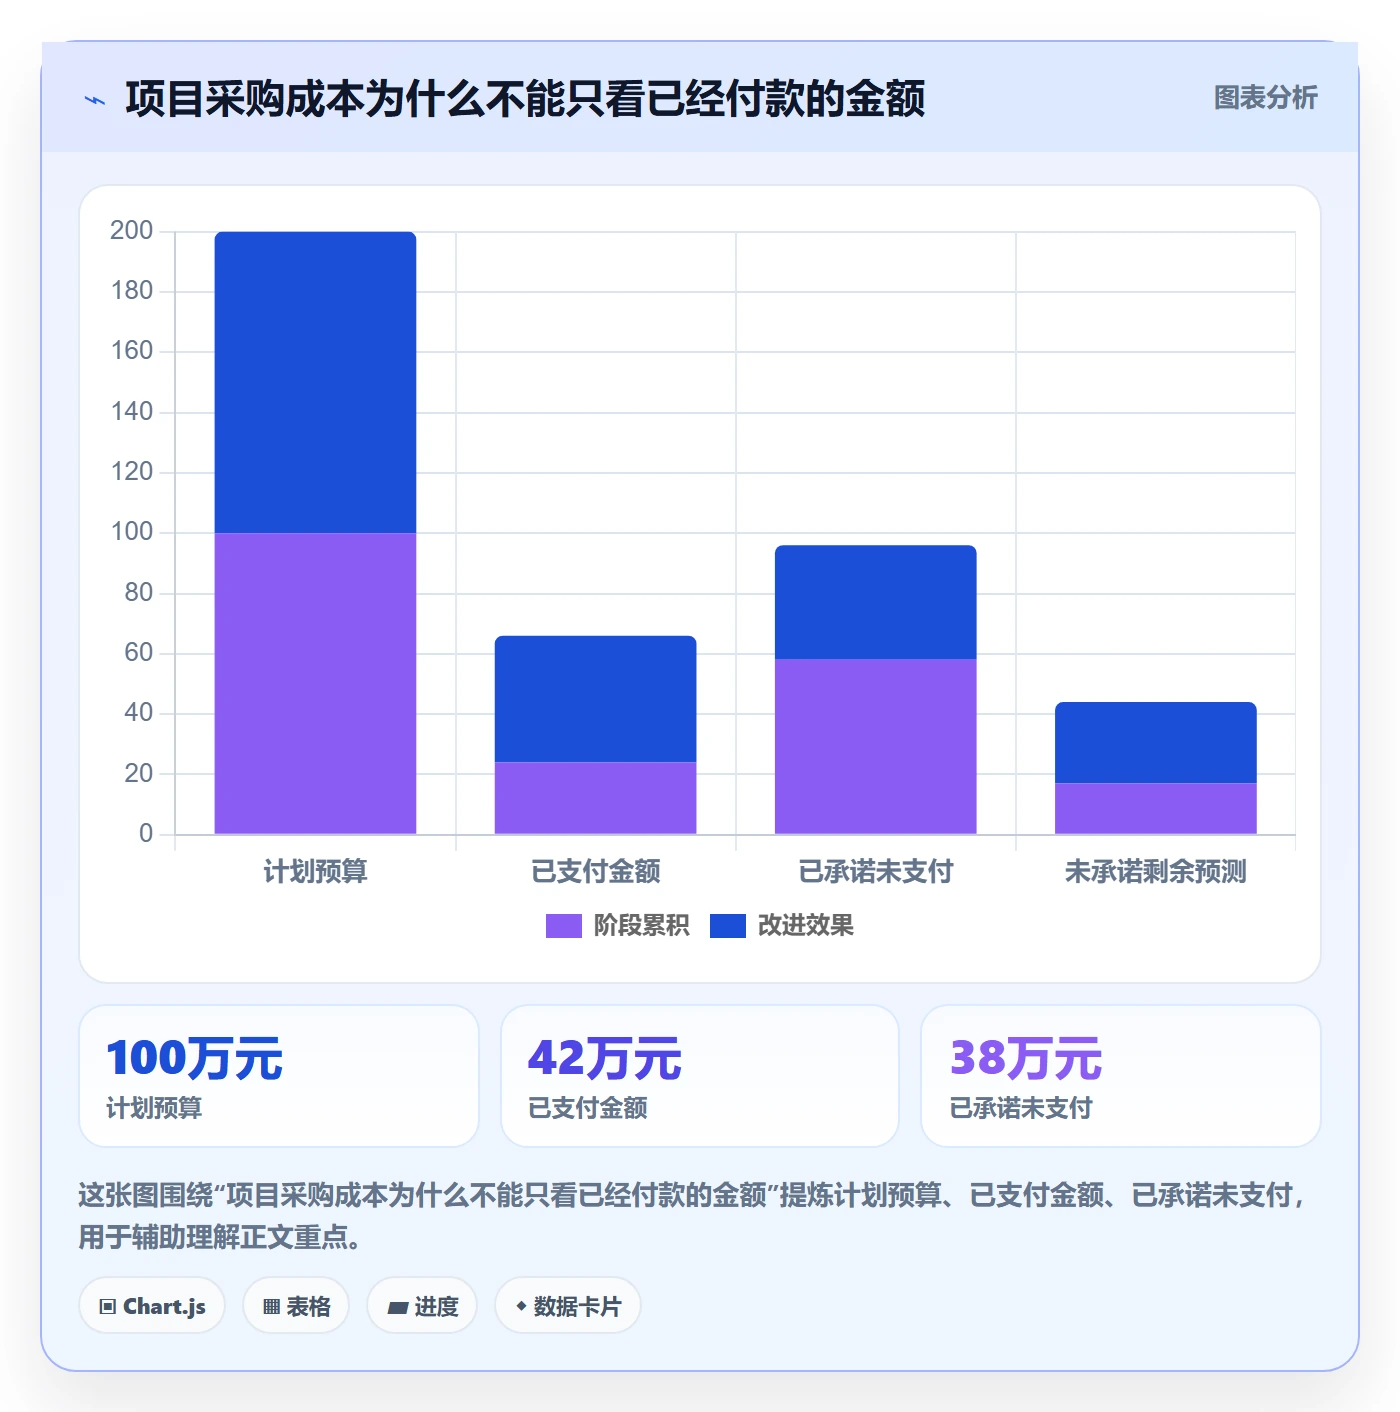Select the 表格 tag

296,1306
